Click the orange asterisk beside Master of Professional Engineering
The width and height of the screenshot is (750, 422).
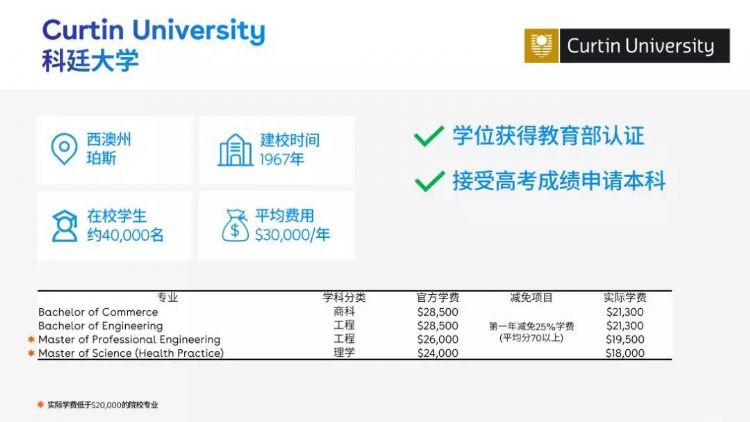[32, 339]
